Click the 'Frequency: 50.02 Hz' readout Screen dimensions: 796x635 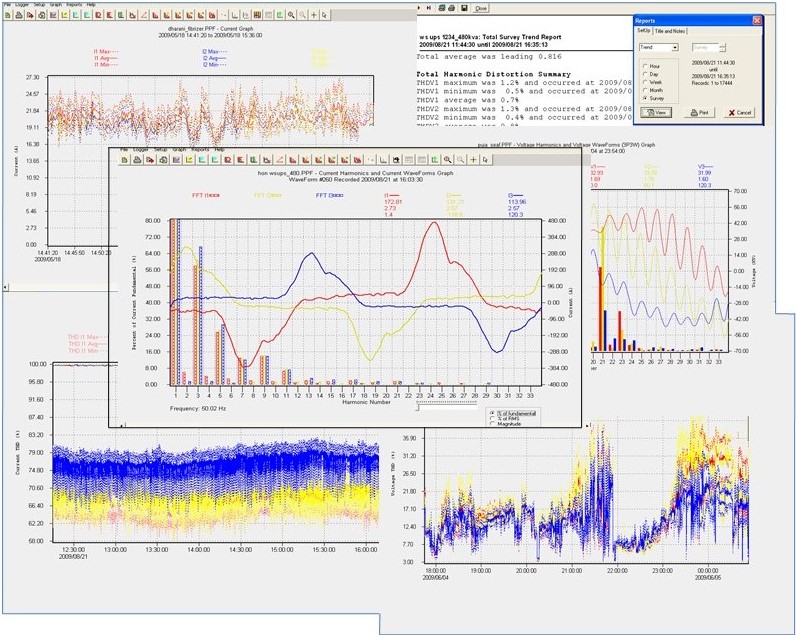coord(198,409)
